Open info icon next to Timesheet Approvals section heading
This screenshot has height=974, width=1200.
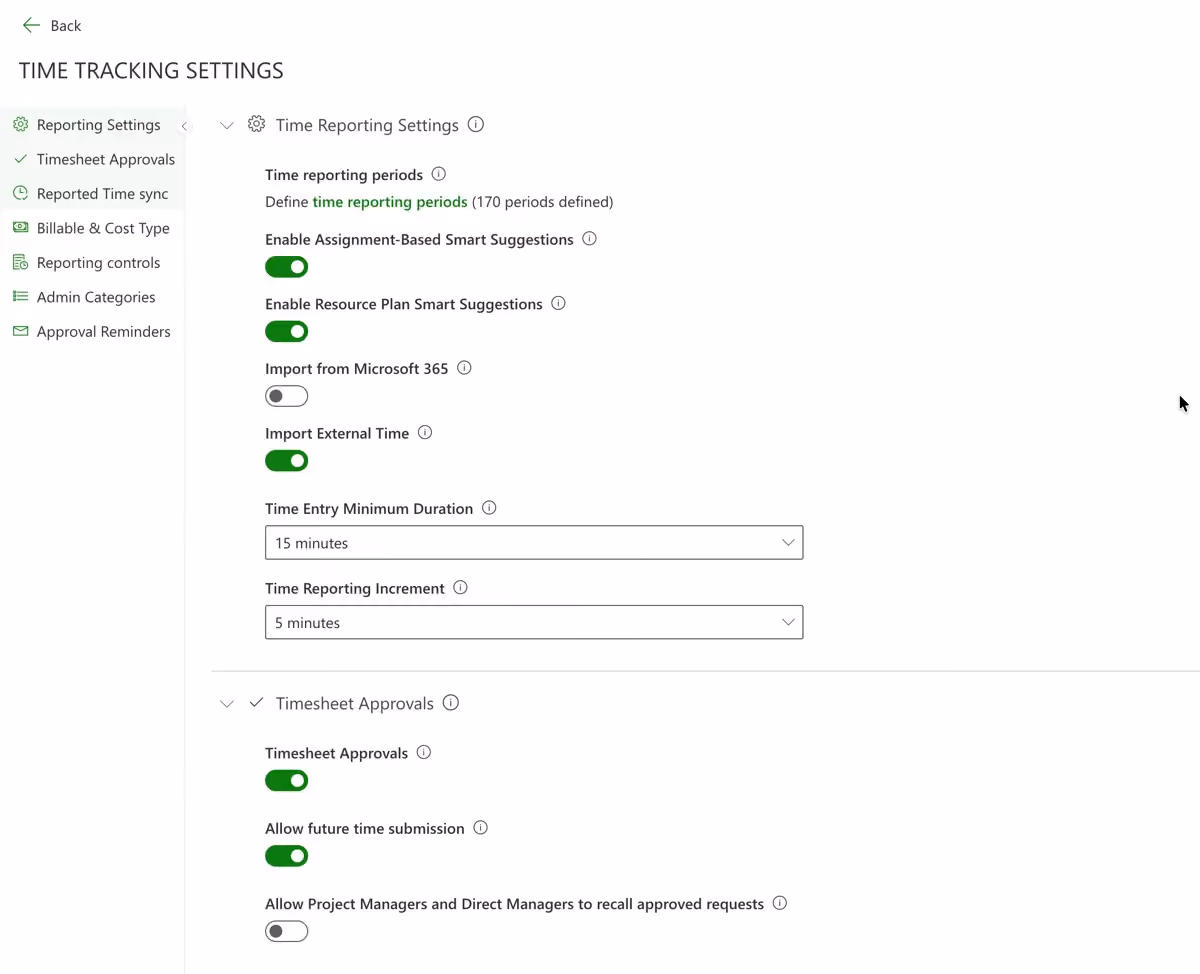tap(451, 703)
